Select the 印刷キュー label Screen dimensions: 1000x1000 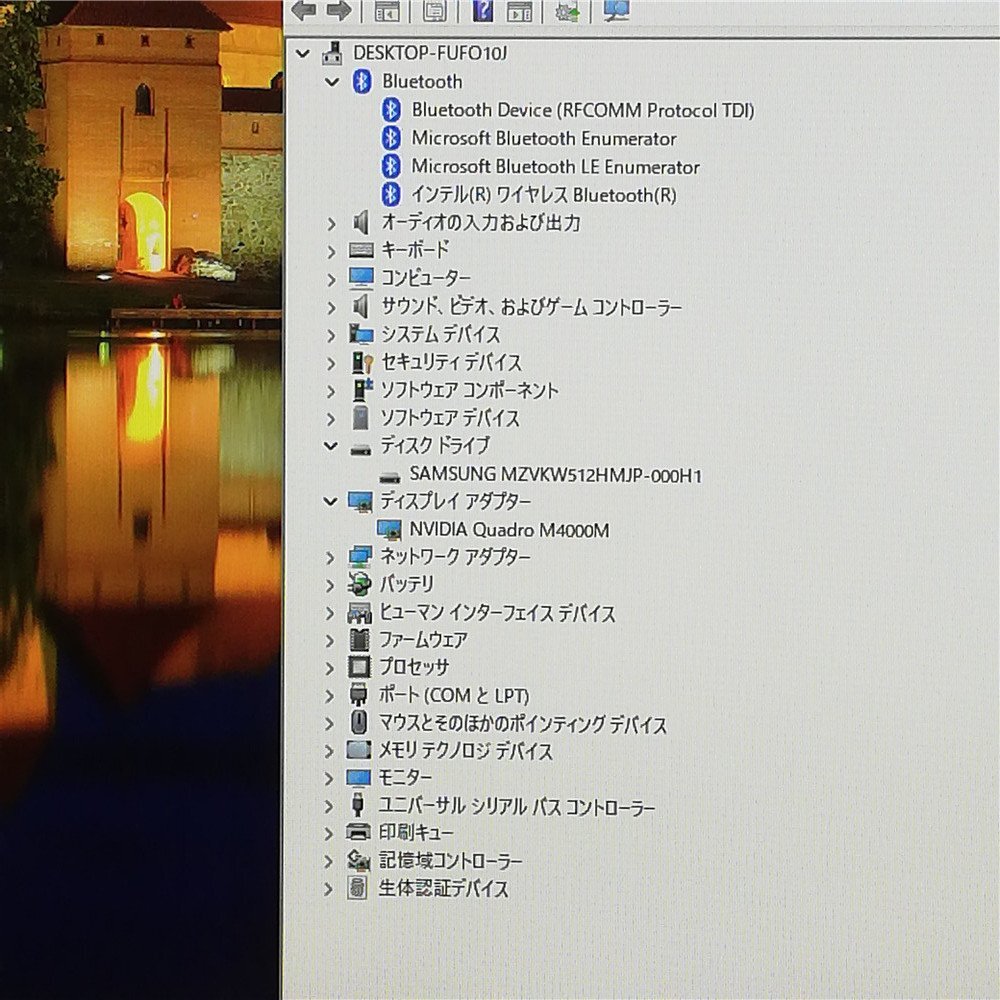pos(416,832)
